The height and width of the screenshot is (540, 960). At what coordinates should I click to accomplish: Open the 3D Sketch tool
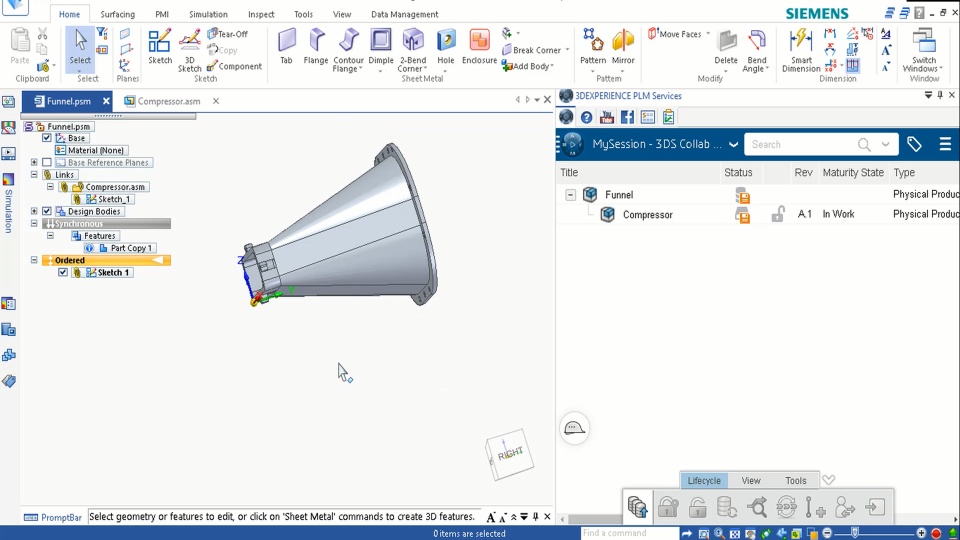tap(189, 50)
